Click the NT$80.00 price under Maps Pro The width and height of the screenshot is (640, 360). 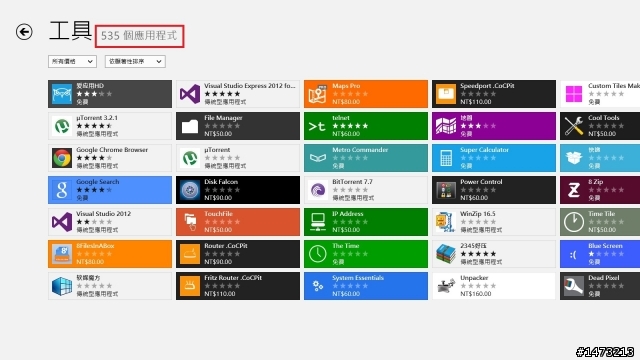(x=346, y=102)
